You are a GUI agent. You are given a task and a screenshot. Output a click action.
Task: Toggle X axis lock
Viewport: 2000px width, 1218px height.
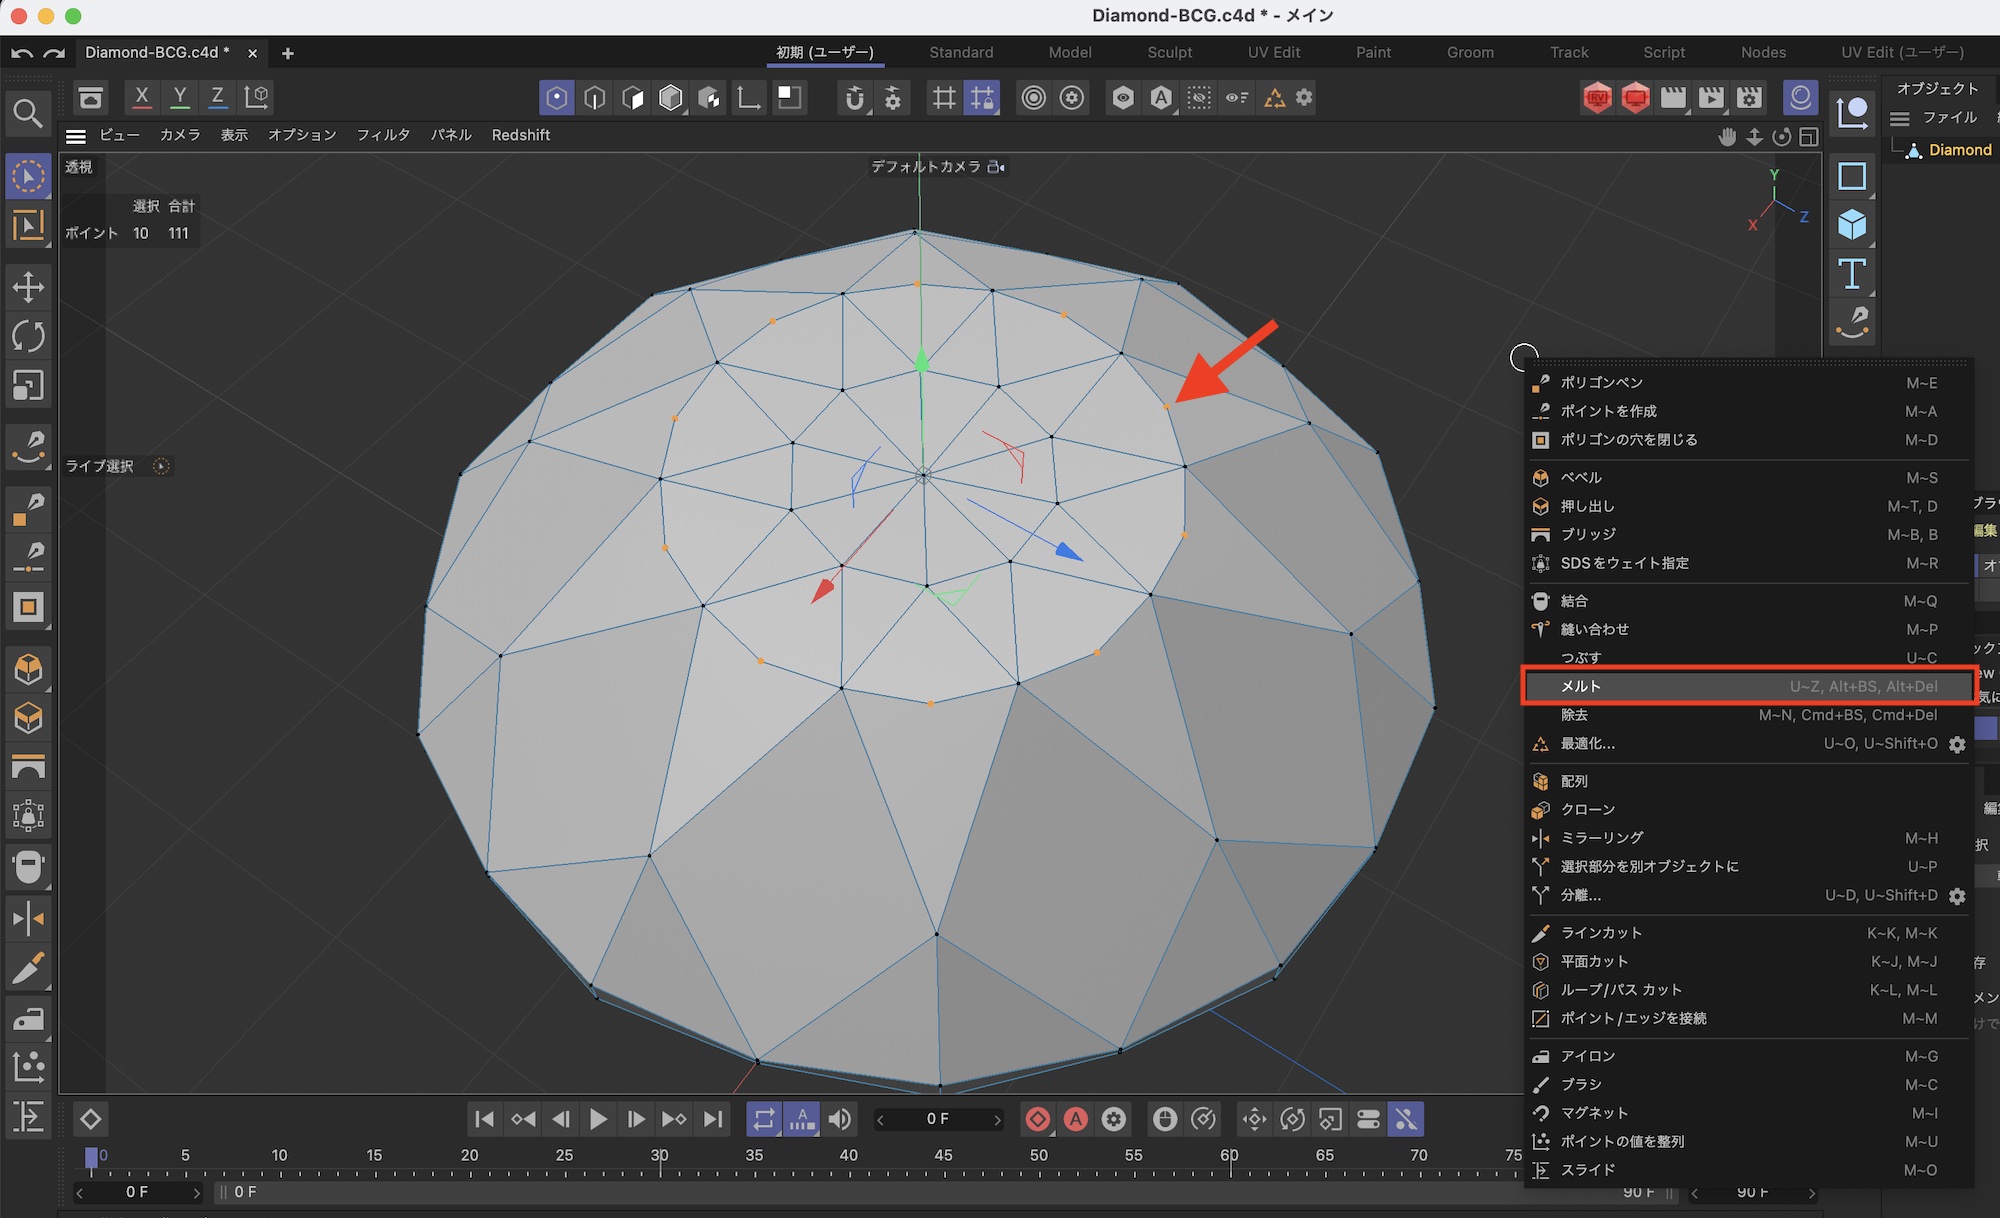click(x=142, y=97)
